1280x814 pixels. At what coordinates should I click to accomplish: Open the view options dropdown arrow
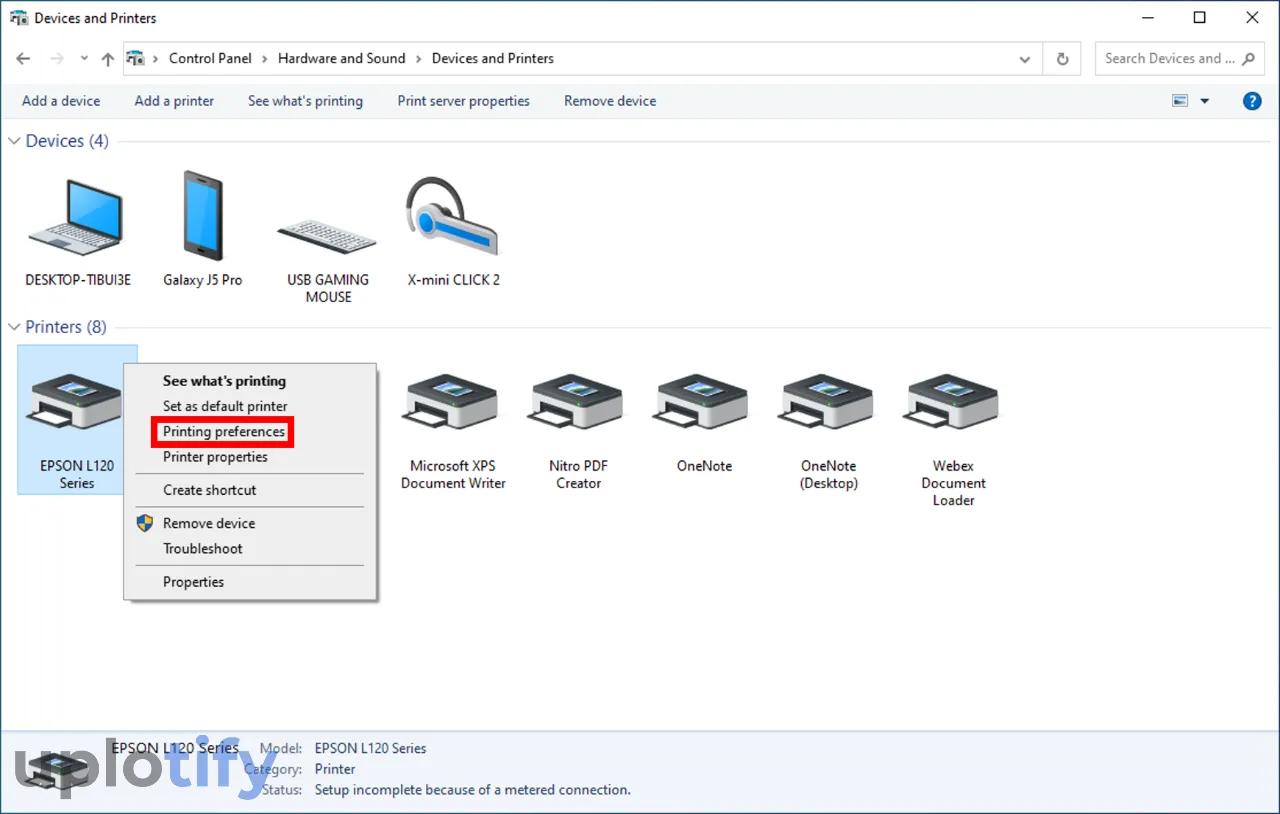[1204, 101]
